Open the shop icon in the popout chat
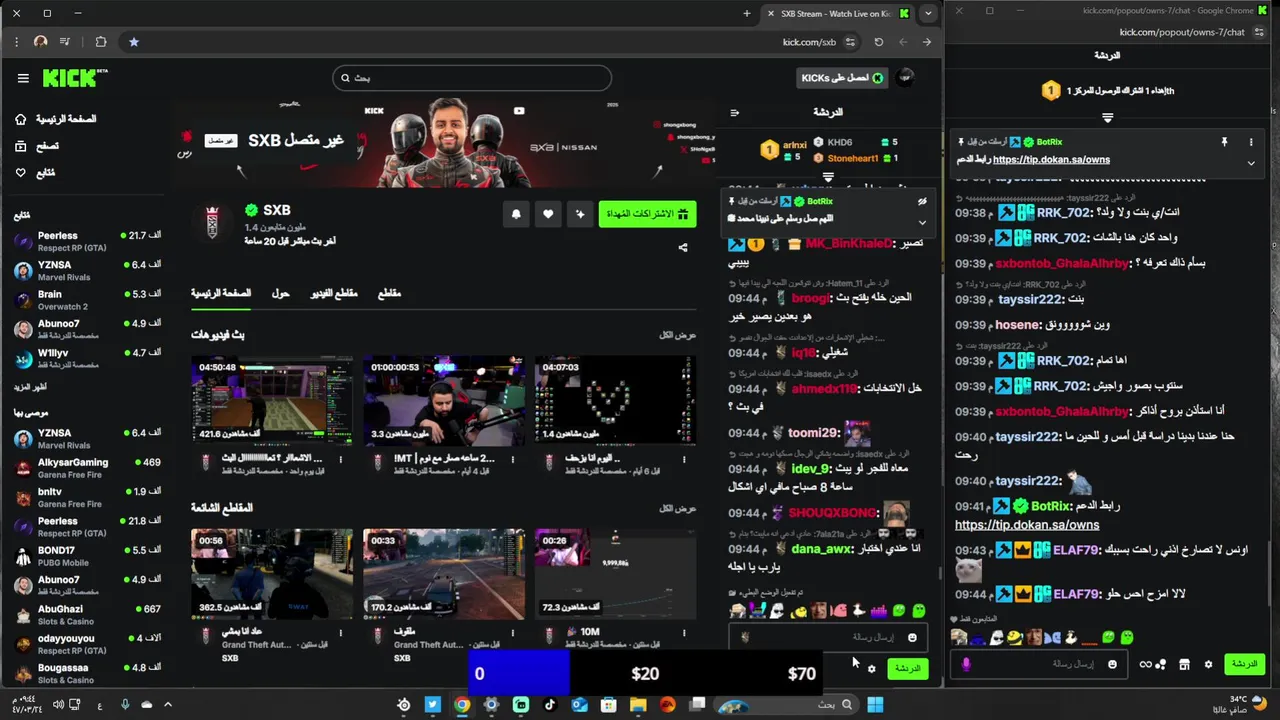1280x720 pixels. pos(1184,664)
